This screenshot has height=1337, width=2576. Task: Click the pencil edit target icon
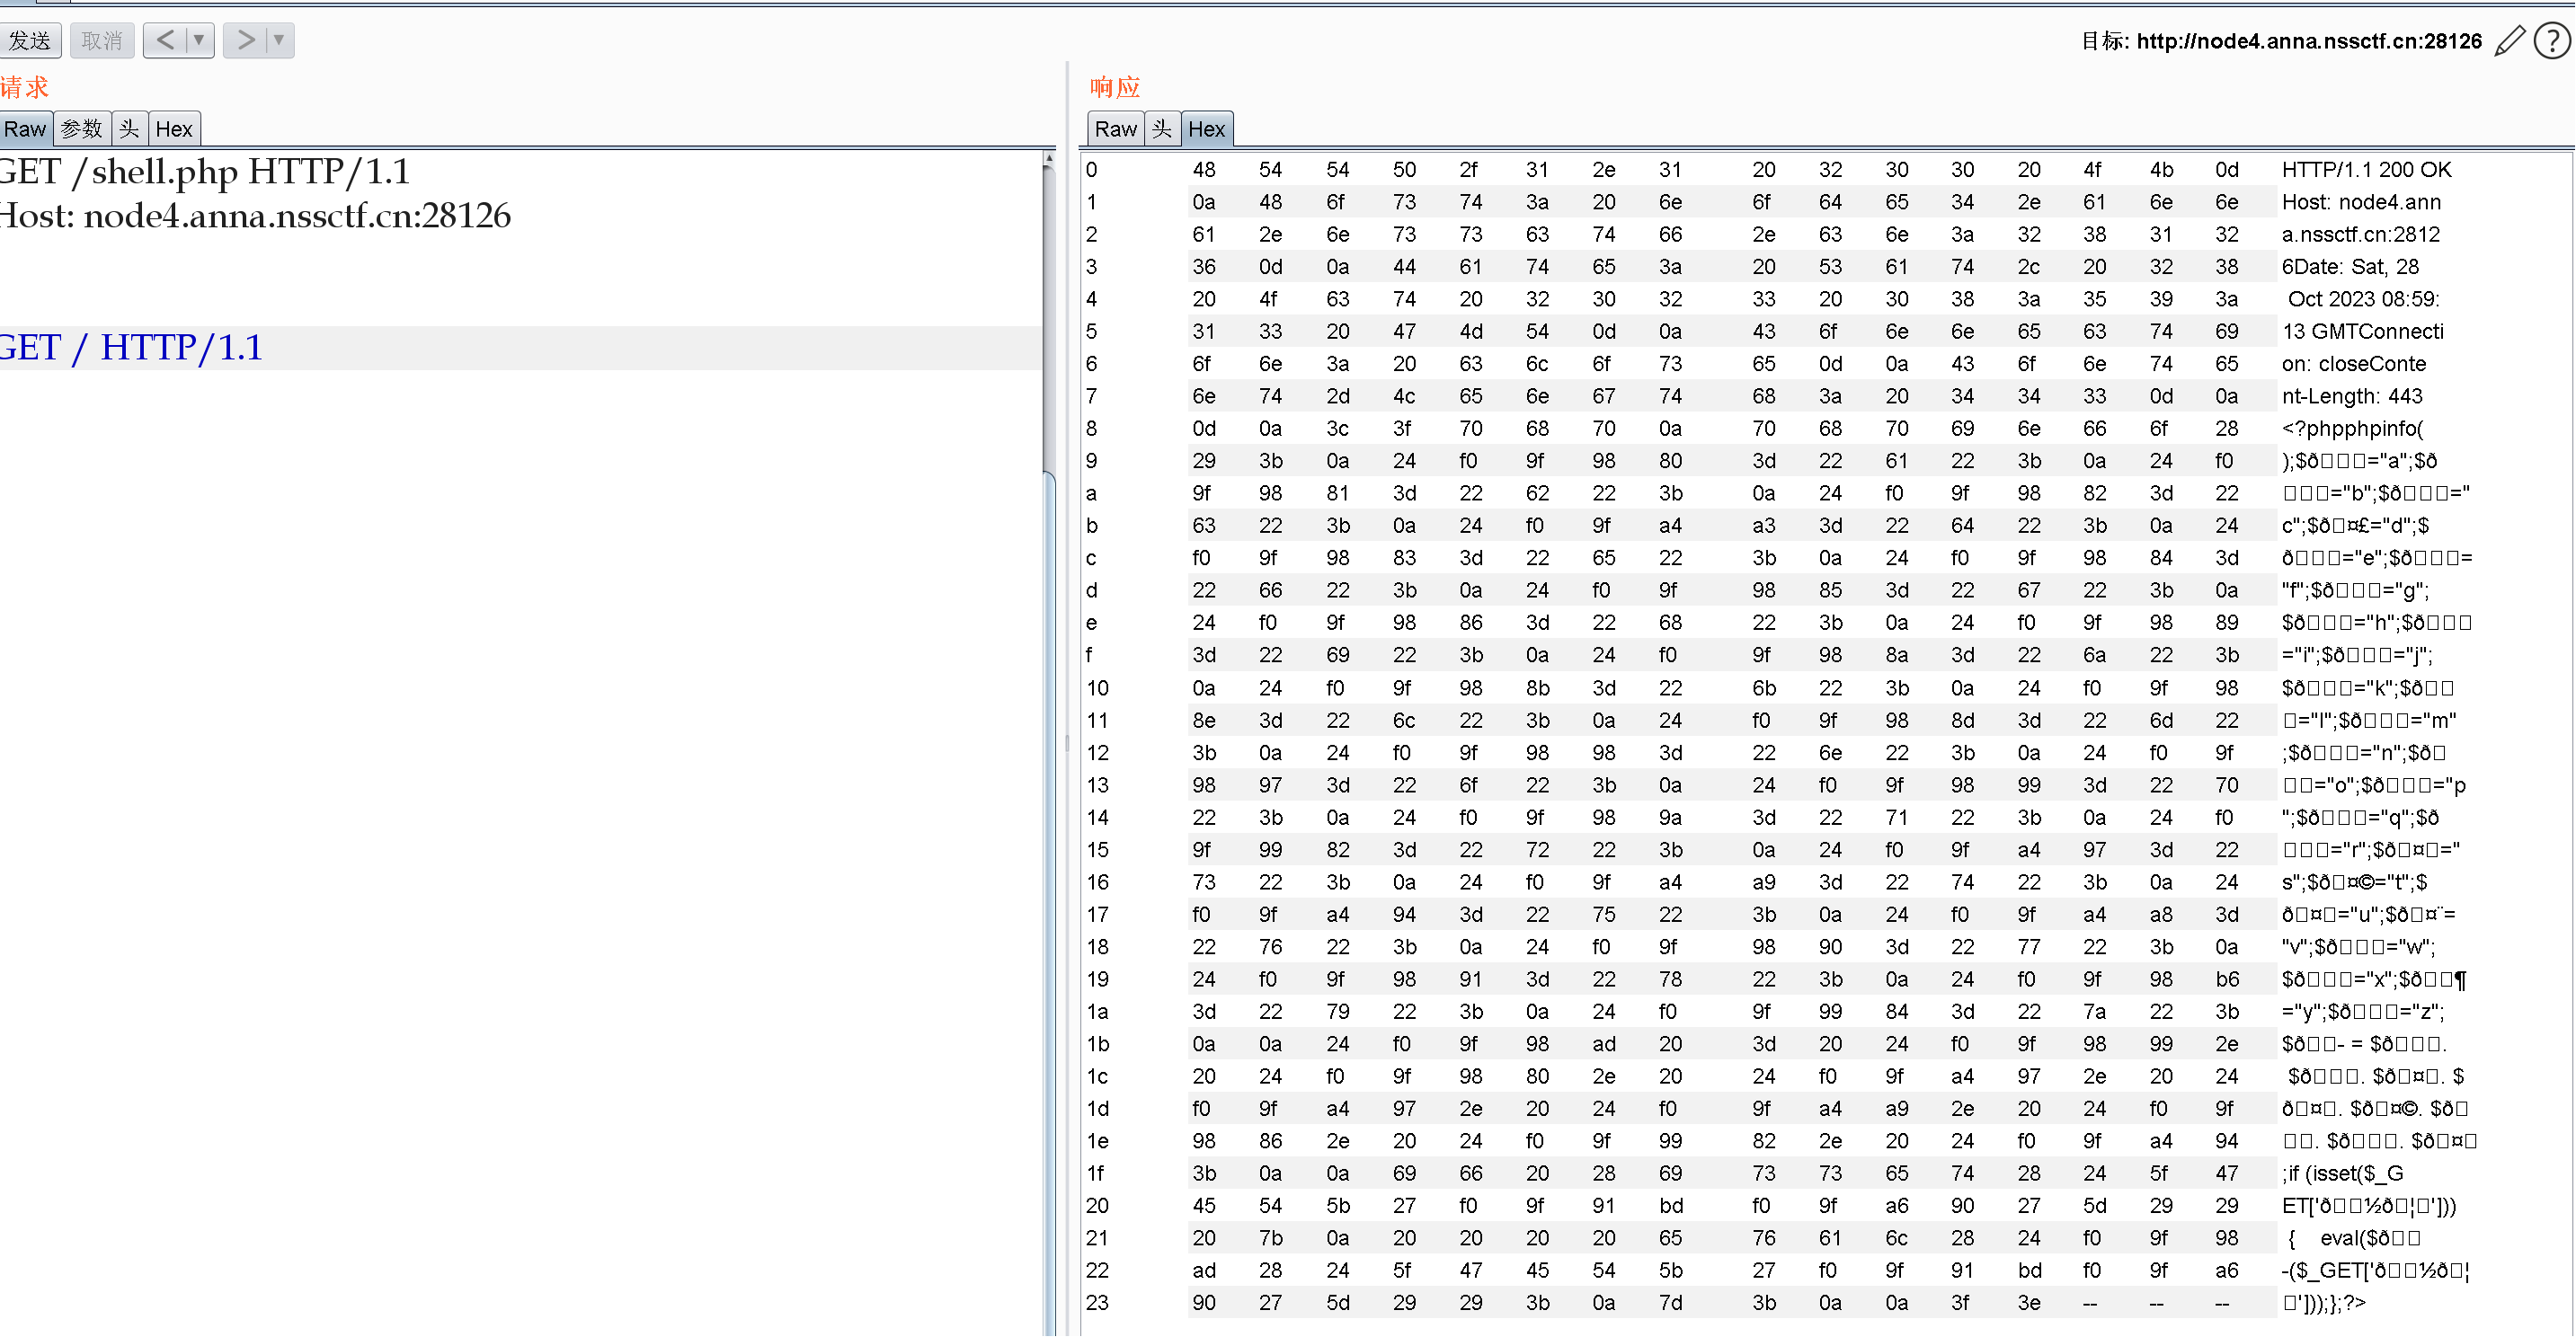[x=2510, y=41]
